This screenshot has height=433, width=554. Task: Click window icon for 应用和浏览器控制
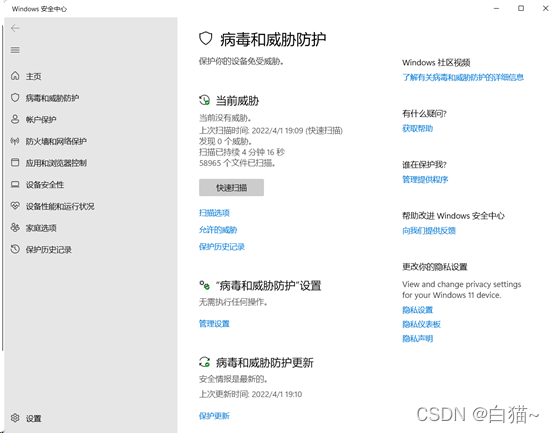click(x=15, y=162)
